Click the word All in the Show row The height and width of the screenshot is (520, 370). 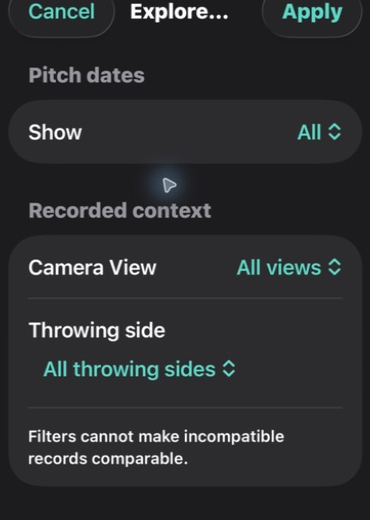[x=309, y=132]
